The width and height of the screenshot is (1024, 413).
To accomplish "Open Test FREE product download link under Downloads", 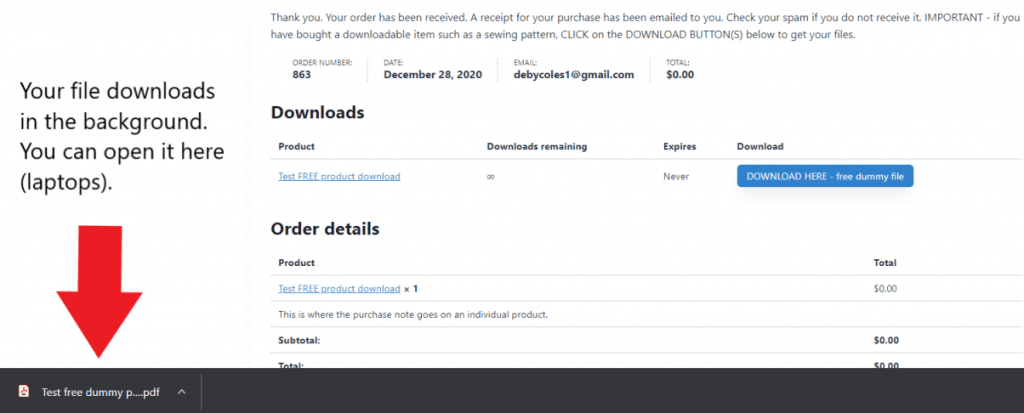I will (x=339, y=176).
